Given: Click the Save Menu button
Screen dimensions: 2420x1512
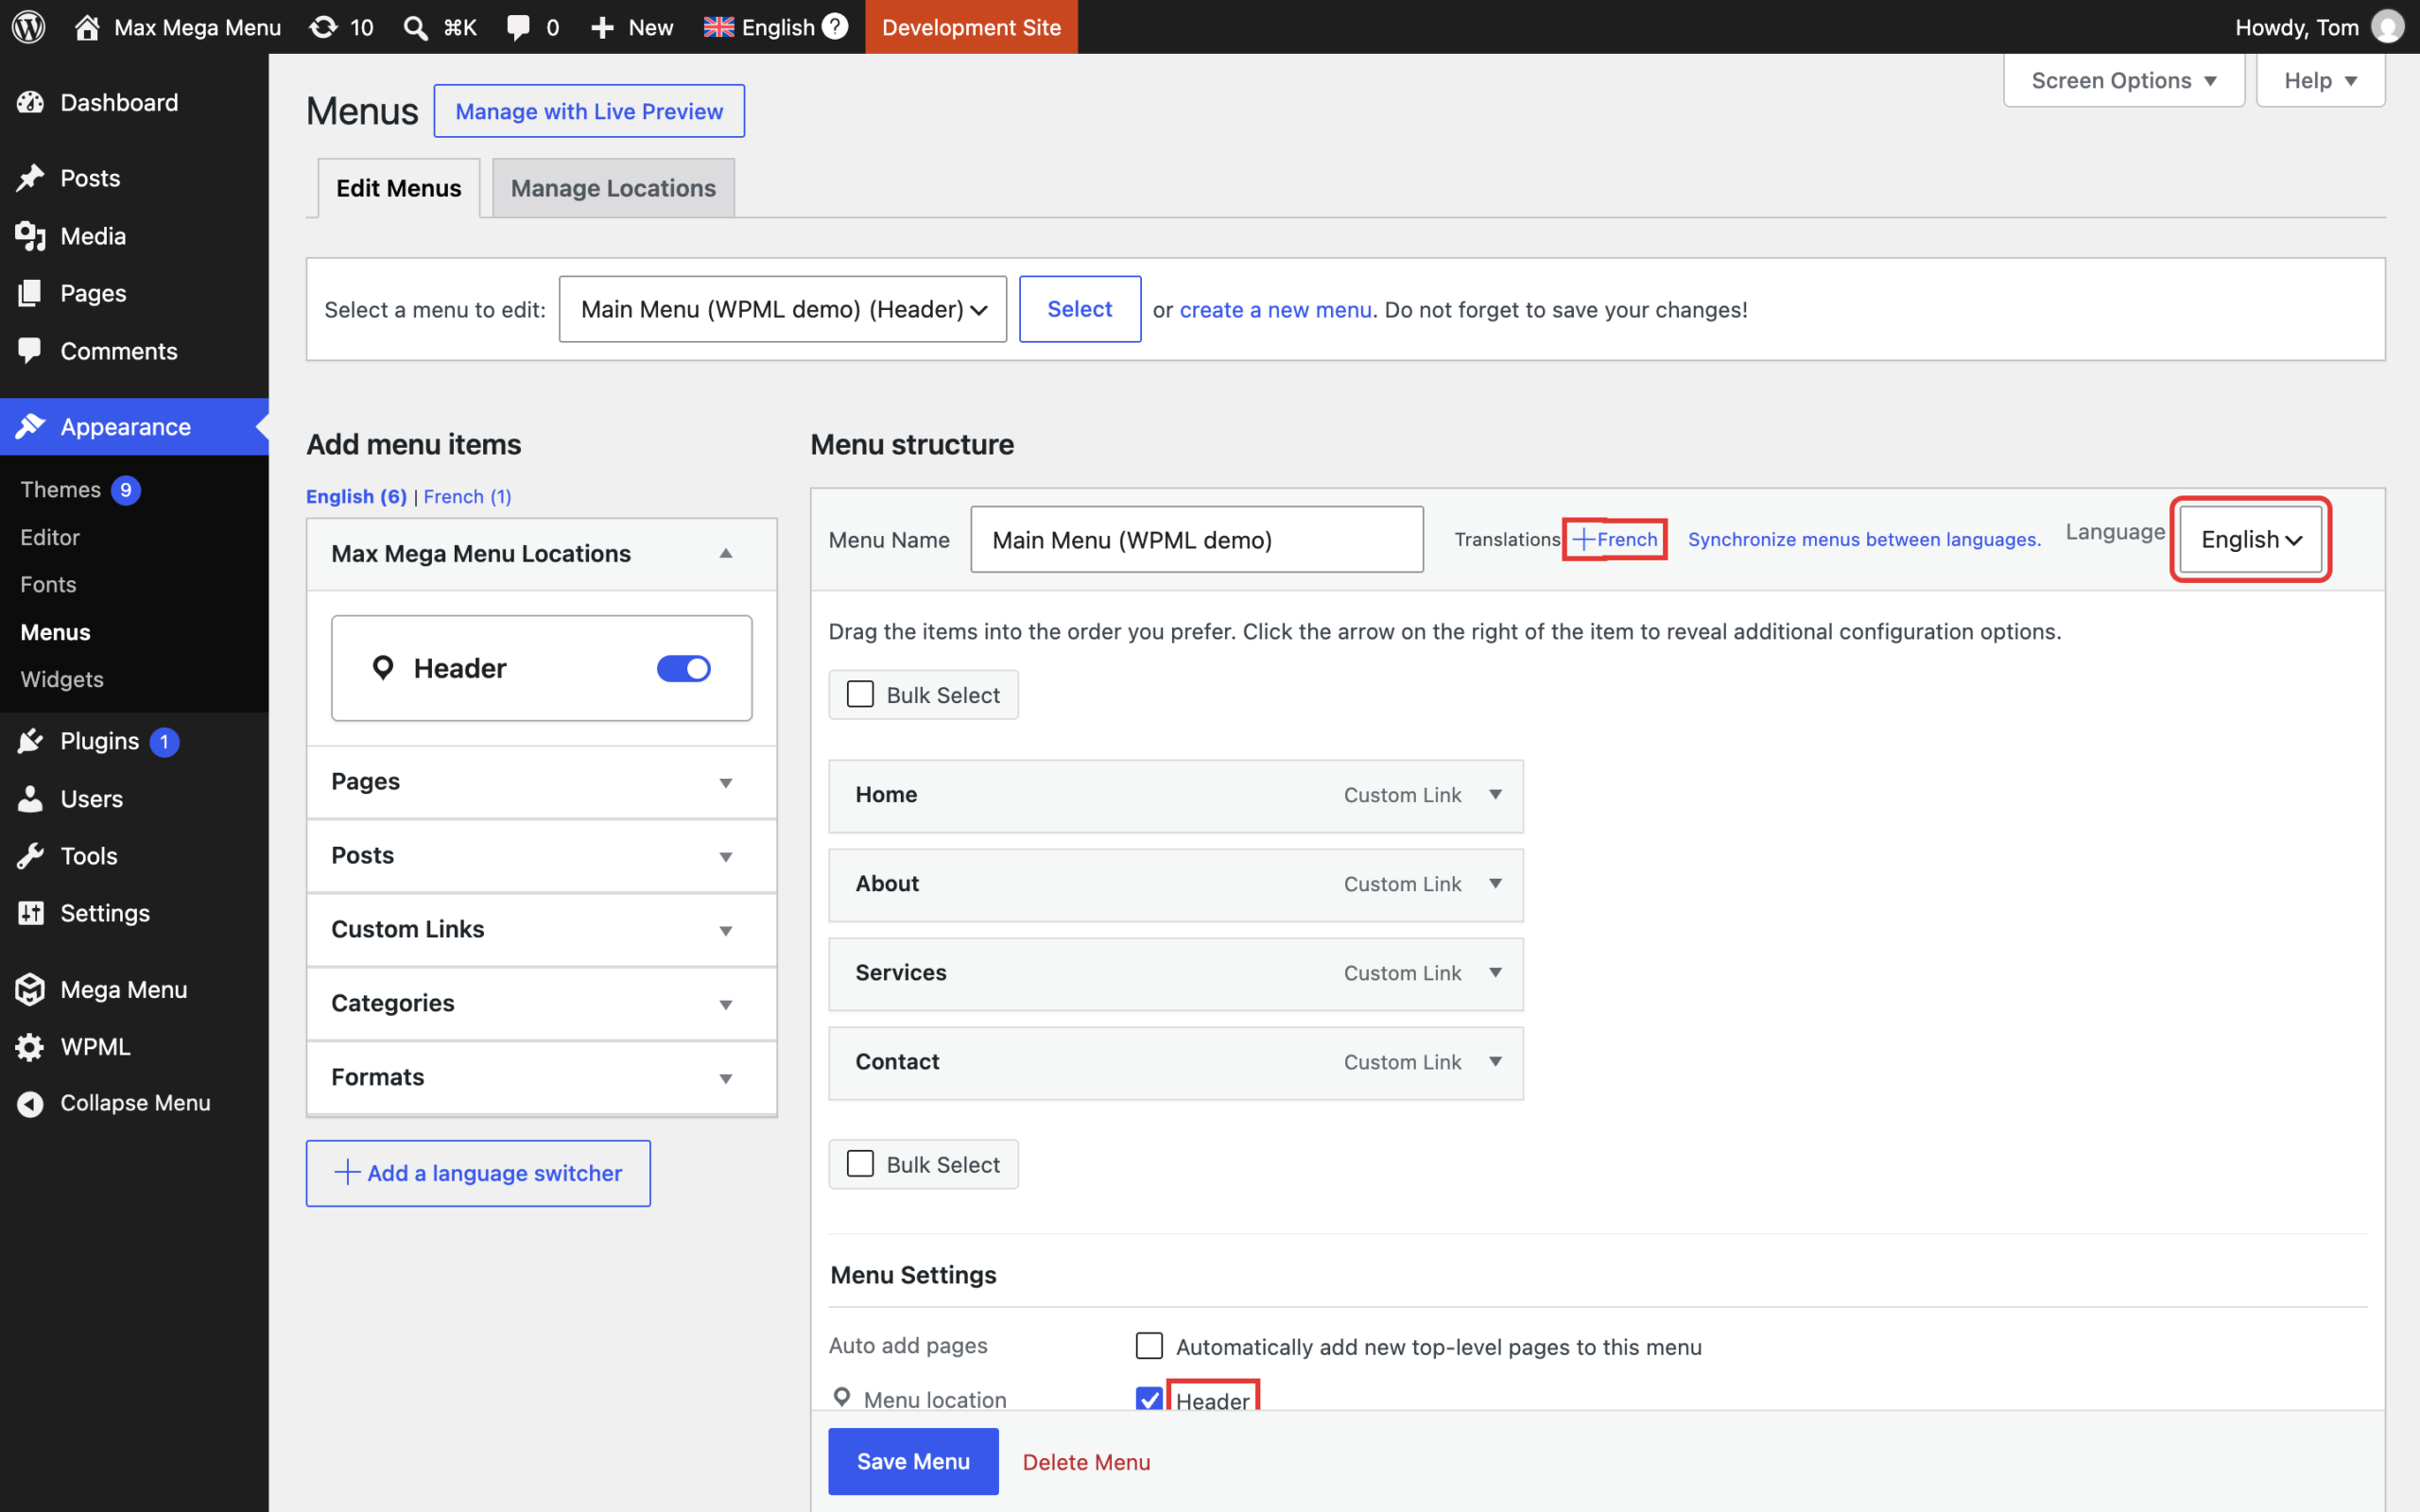Looking at the screenshot, I should pos(913,1461).
